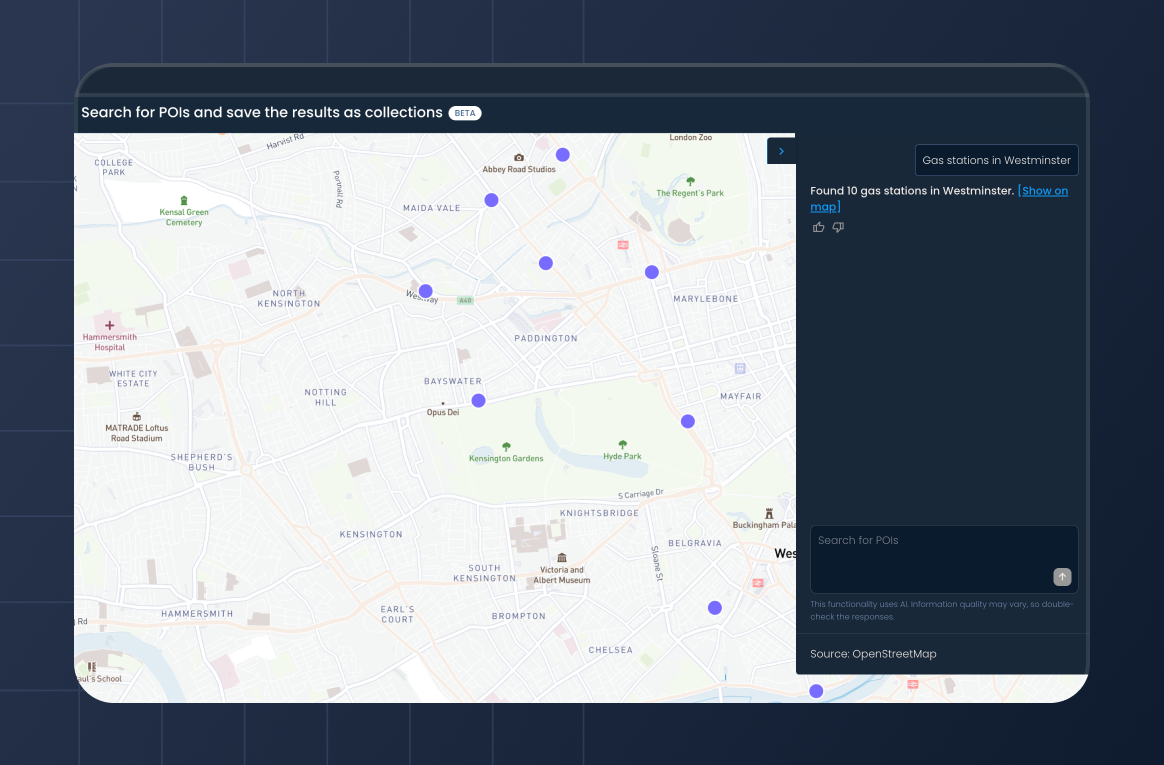Click the thumbs up feedback icon
The height and width of the screenshot is (765, 1164).
[x=818, y=227]
